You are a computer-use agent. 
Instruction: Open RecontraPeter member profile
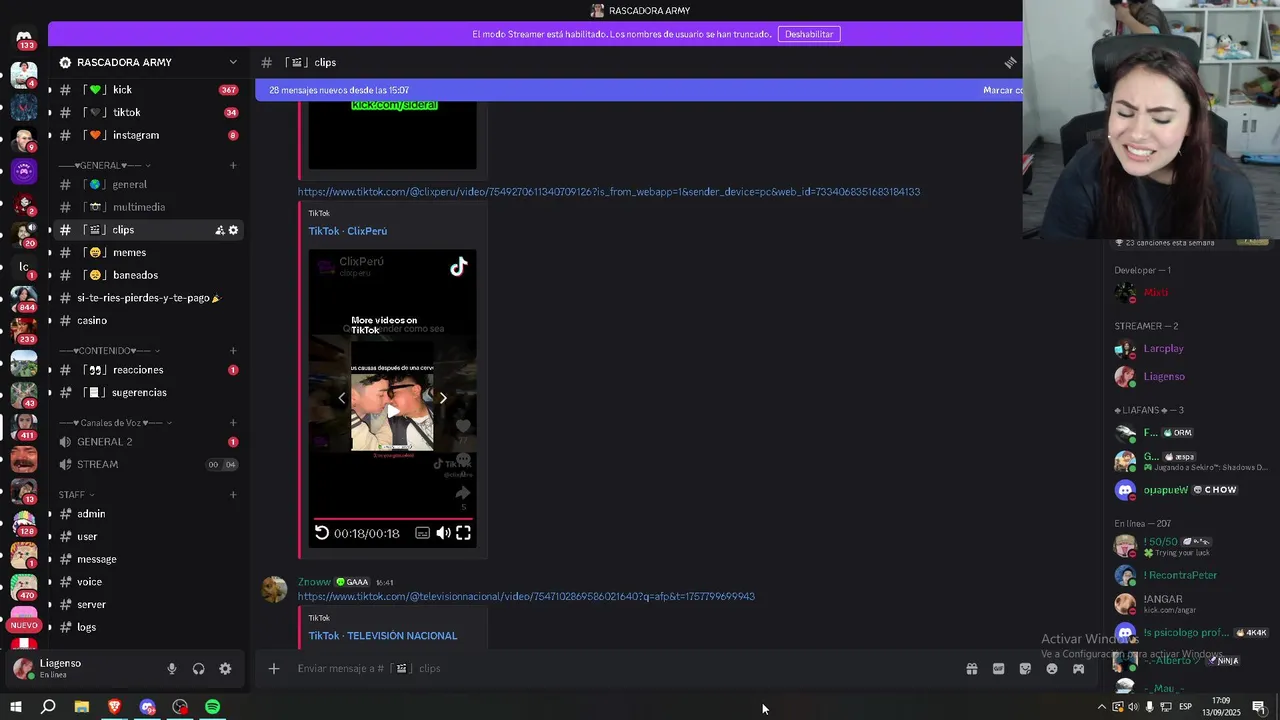(1180, 576)
